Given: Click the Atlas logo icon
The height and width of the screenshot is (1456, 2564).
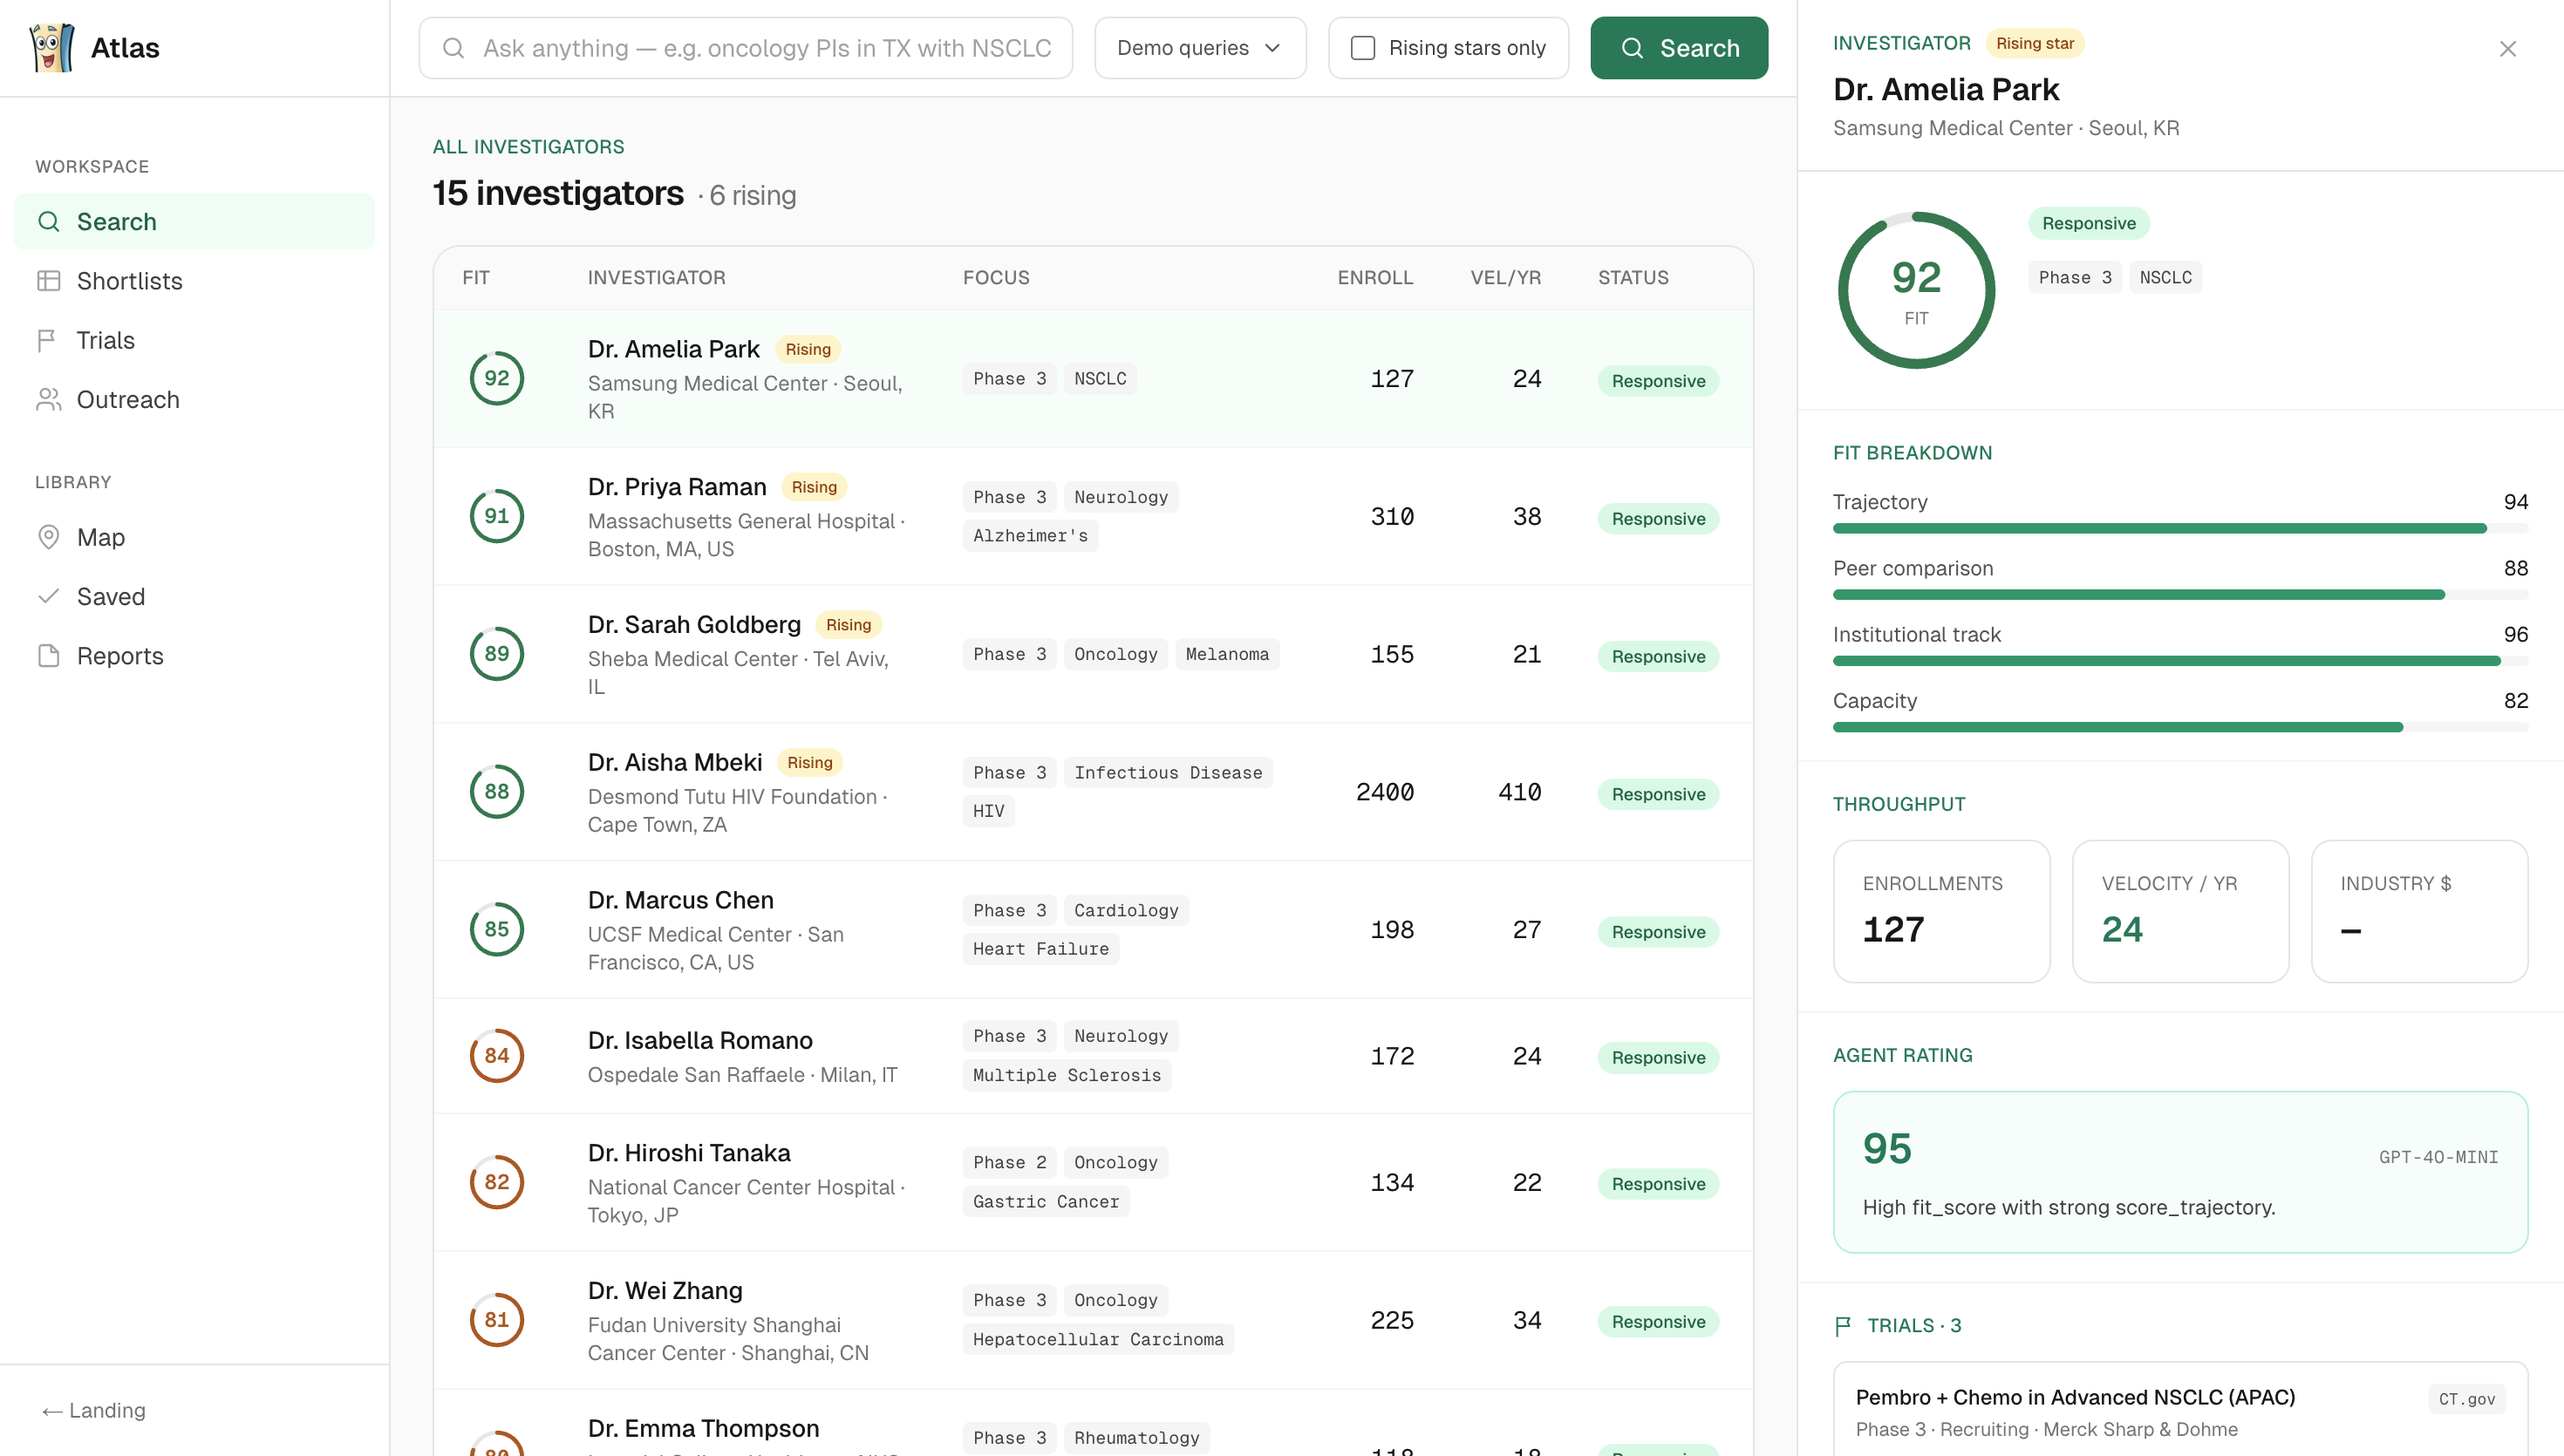Looking at the screenshot, I should tap(52, 47).
